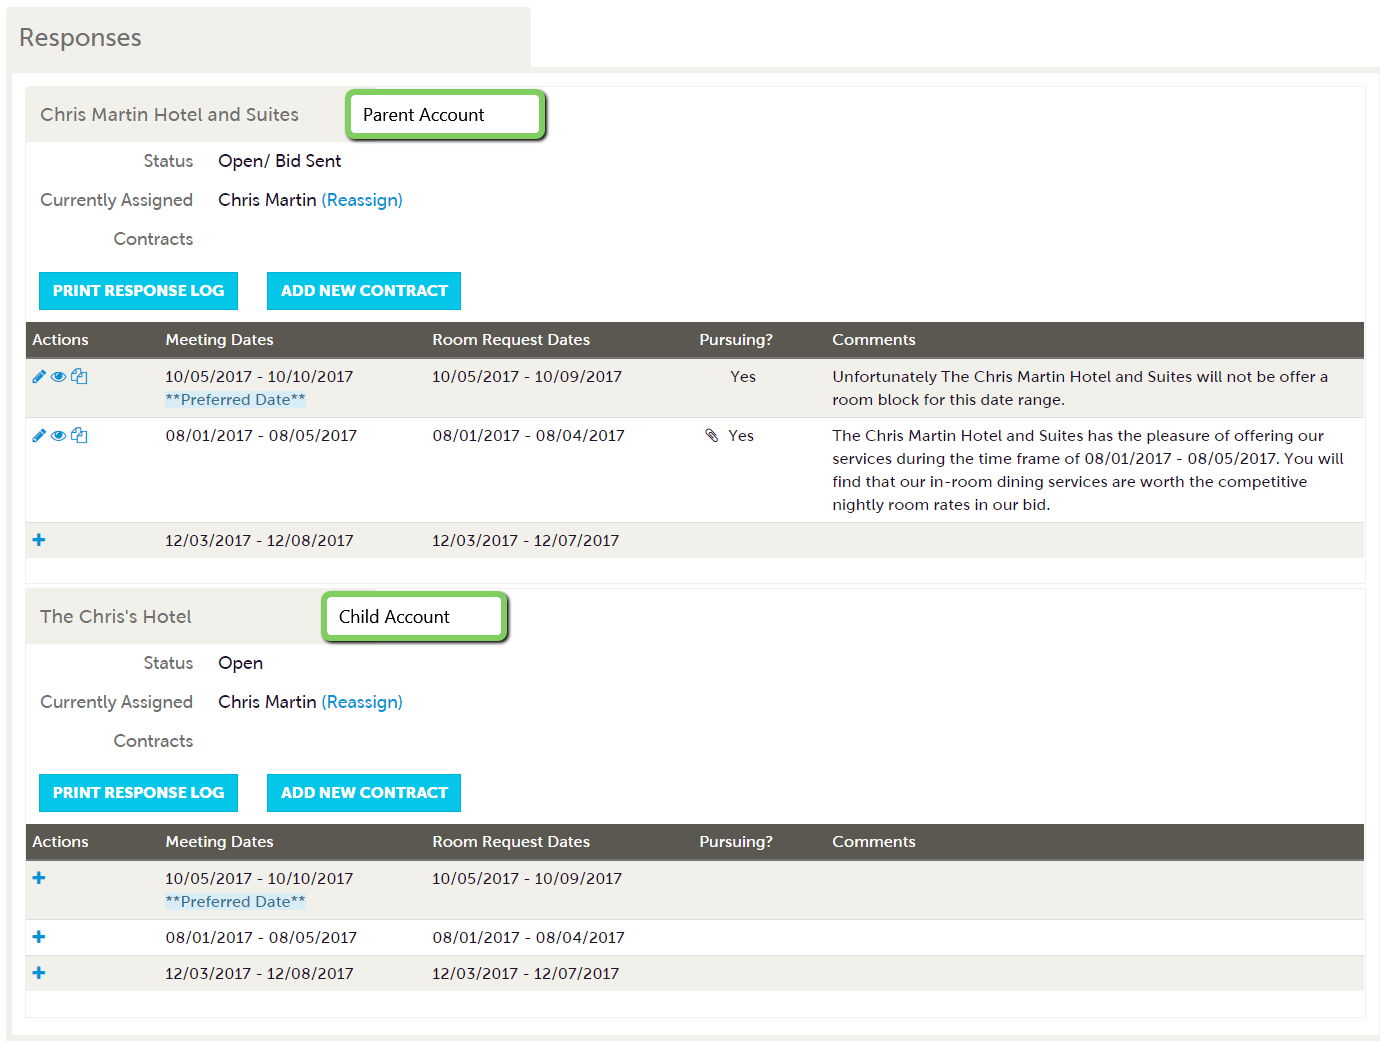
Task: Add new contract for Chris Martin Hotel and Suites
Action: [x=364, y=291]
